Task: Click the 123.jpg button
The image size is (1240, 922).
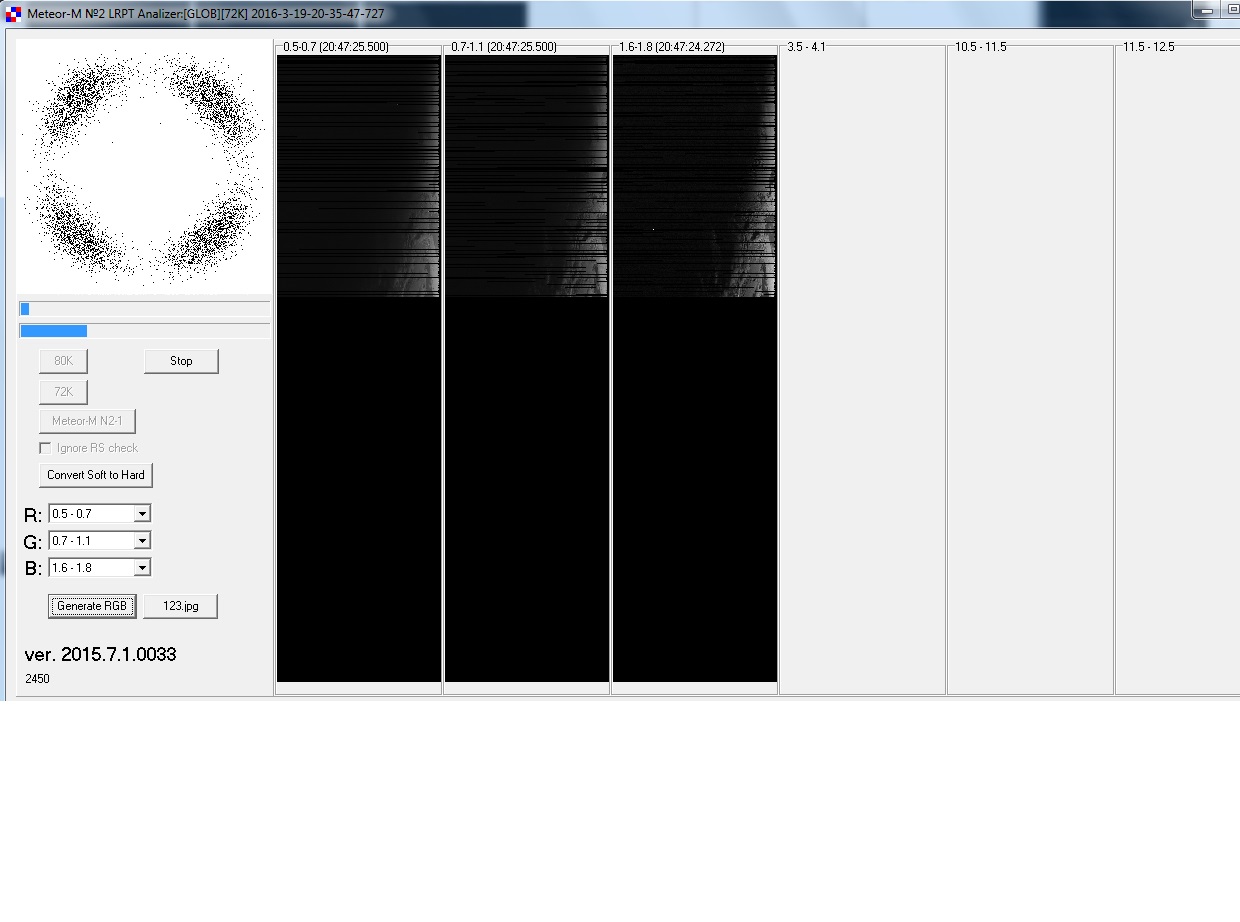Action: click(180, 606)
